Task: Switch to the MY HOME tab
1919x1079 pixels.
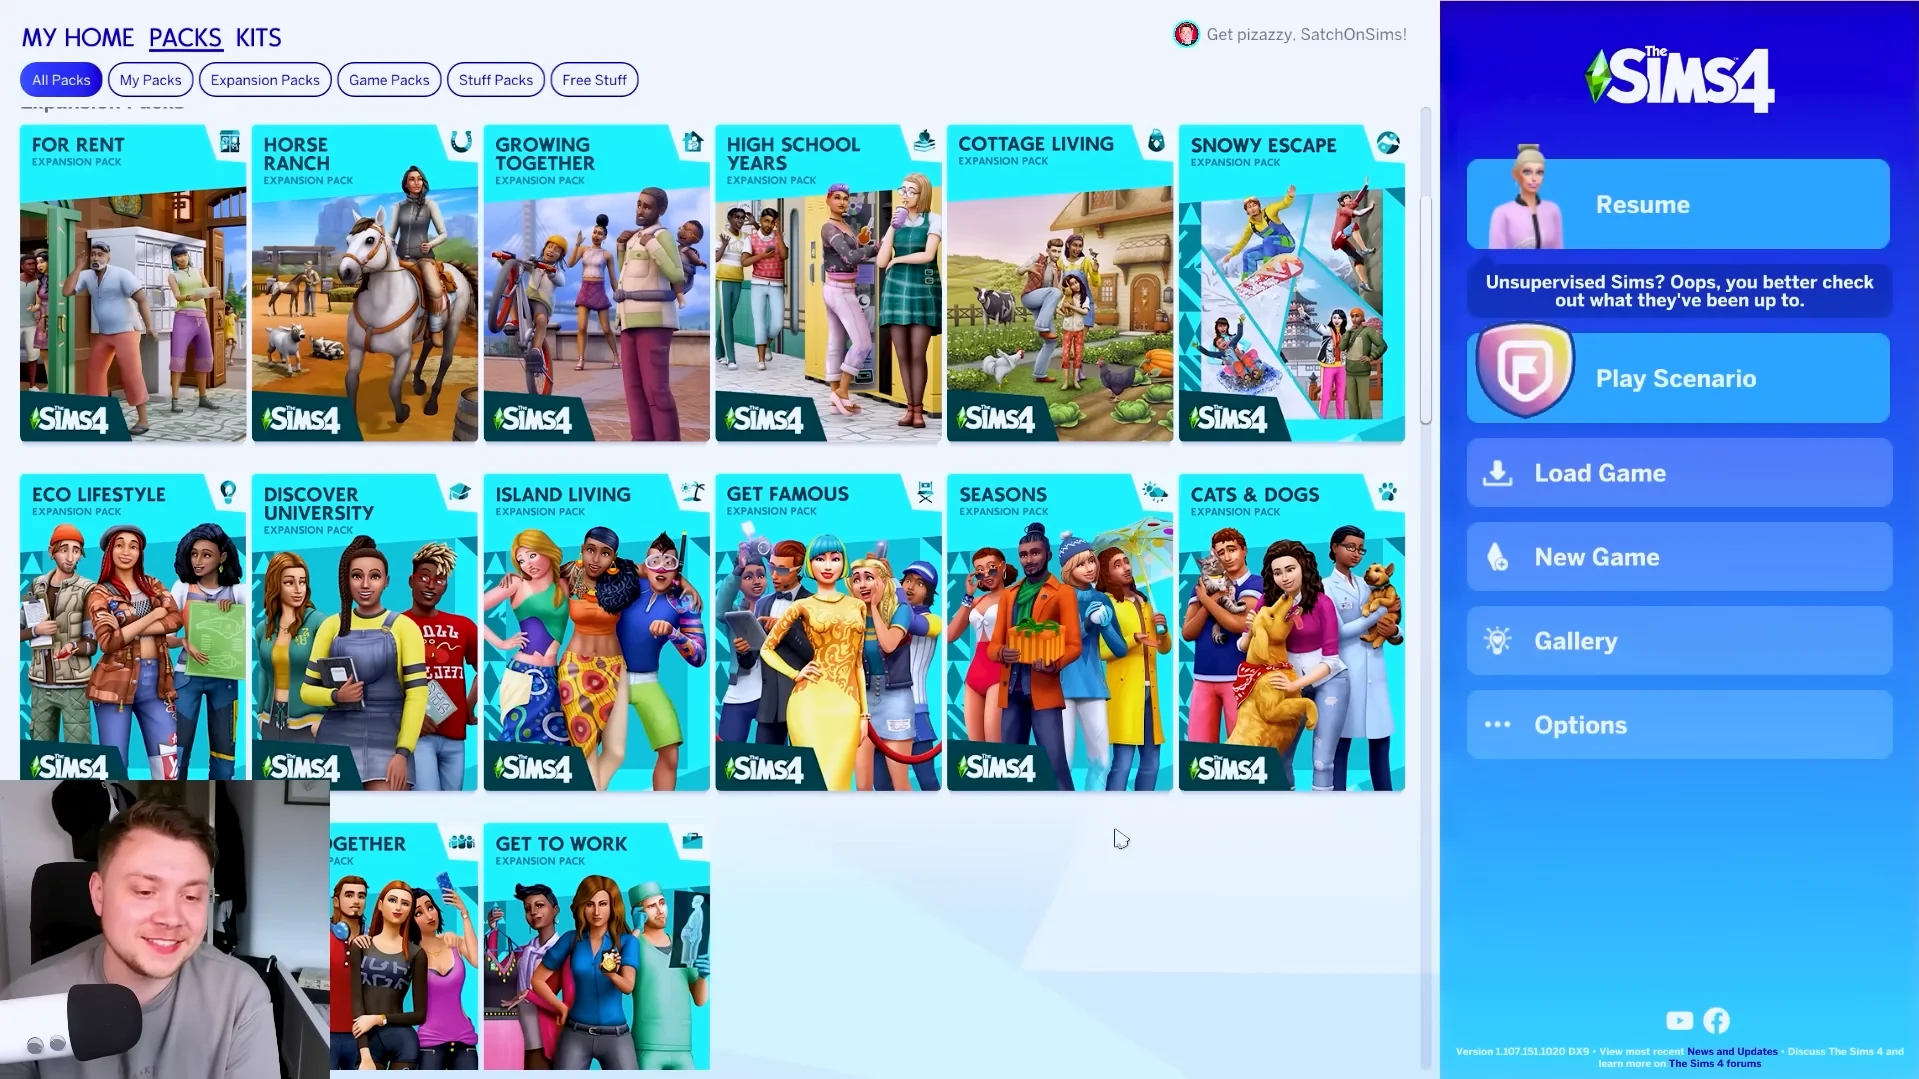Action: (77, 37)
